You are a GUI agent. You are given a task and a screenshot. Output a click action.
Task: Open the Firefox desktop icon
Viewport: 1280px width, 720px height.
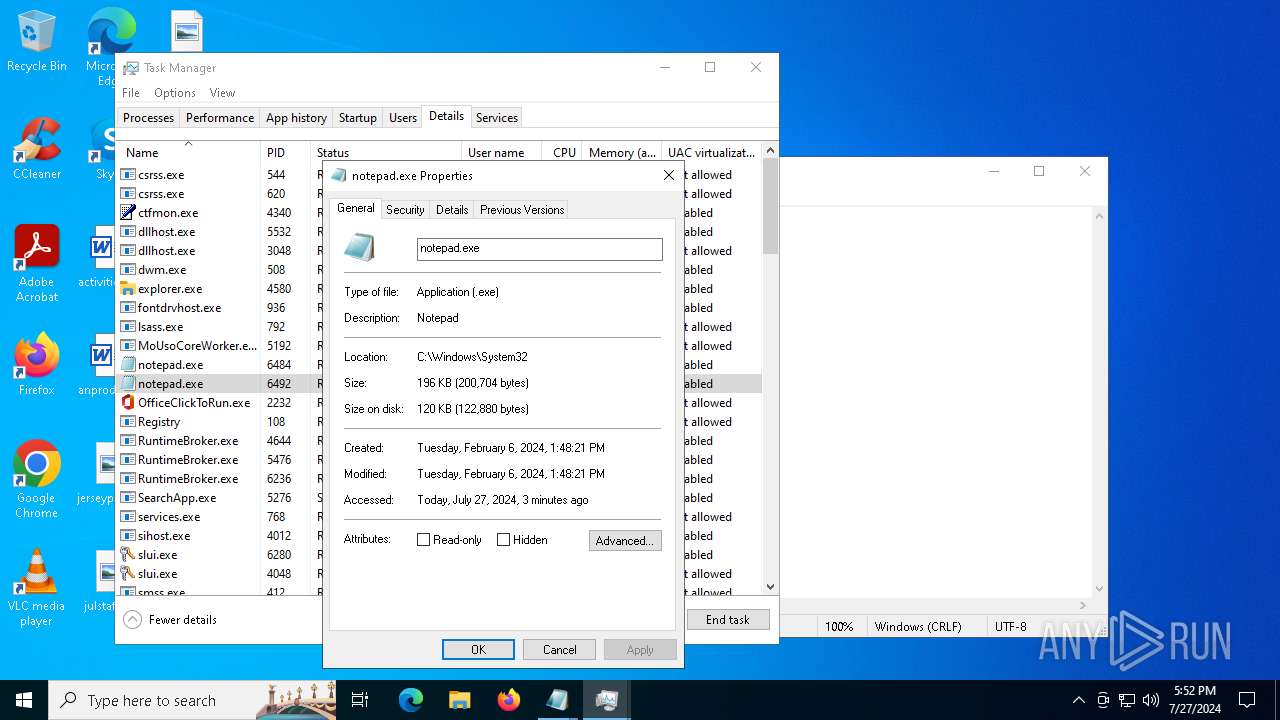37,365
